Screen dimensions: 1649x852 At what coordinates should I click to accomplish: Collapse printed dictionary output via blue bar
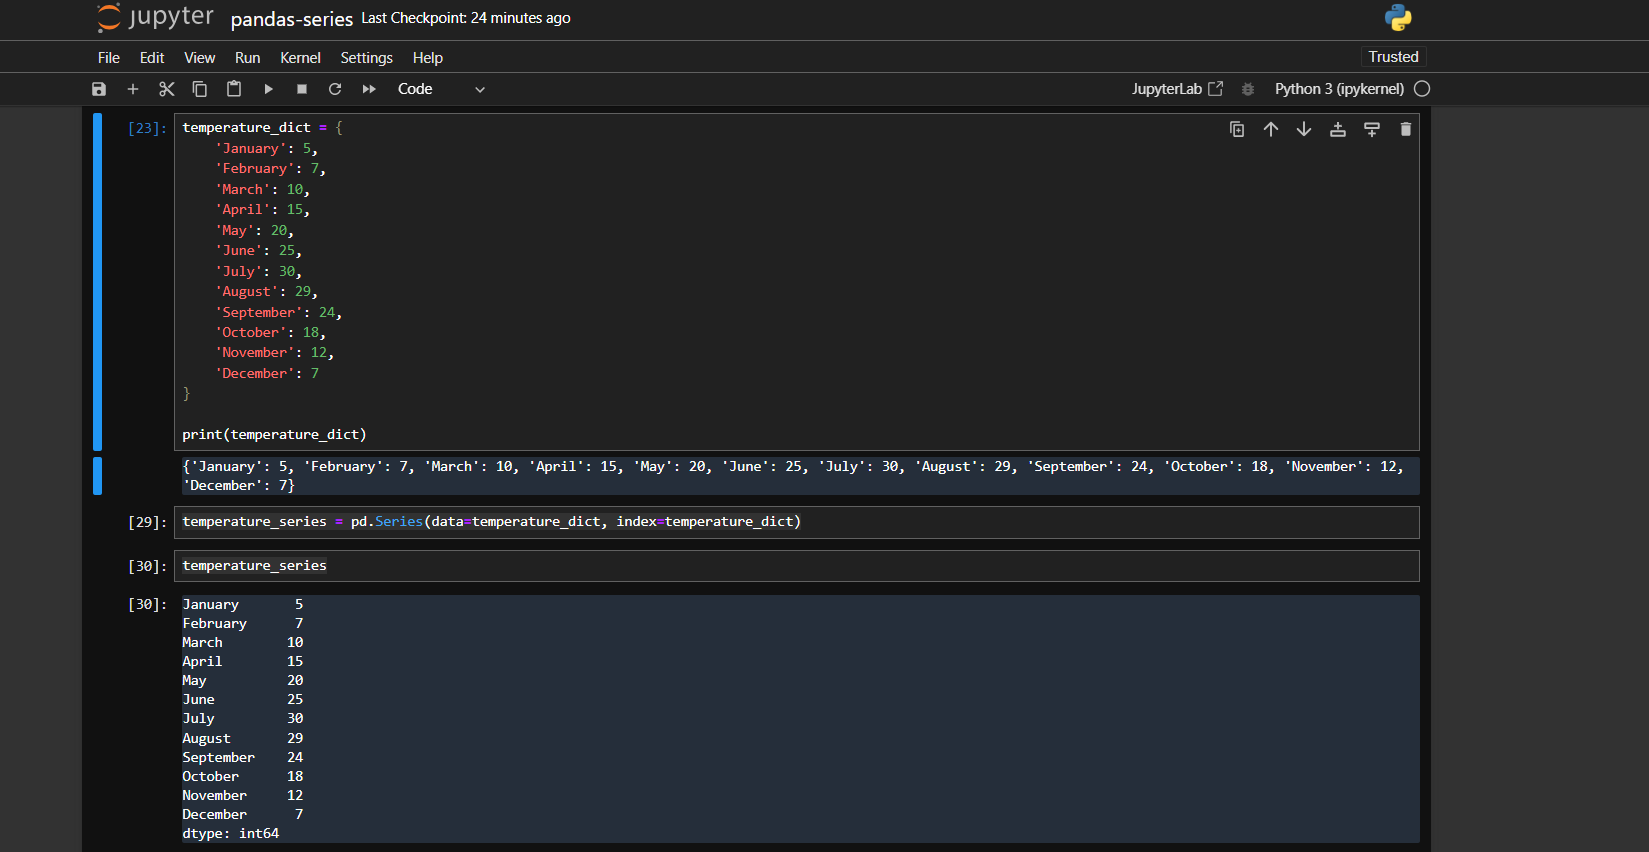[x=97, y=476]
